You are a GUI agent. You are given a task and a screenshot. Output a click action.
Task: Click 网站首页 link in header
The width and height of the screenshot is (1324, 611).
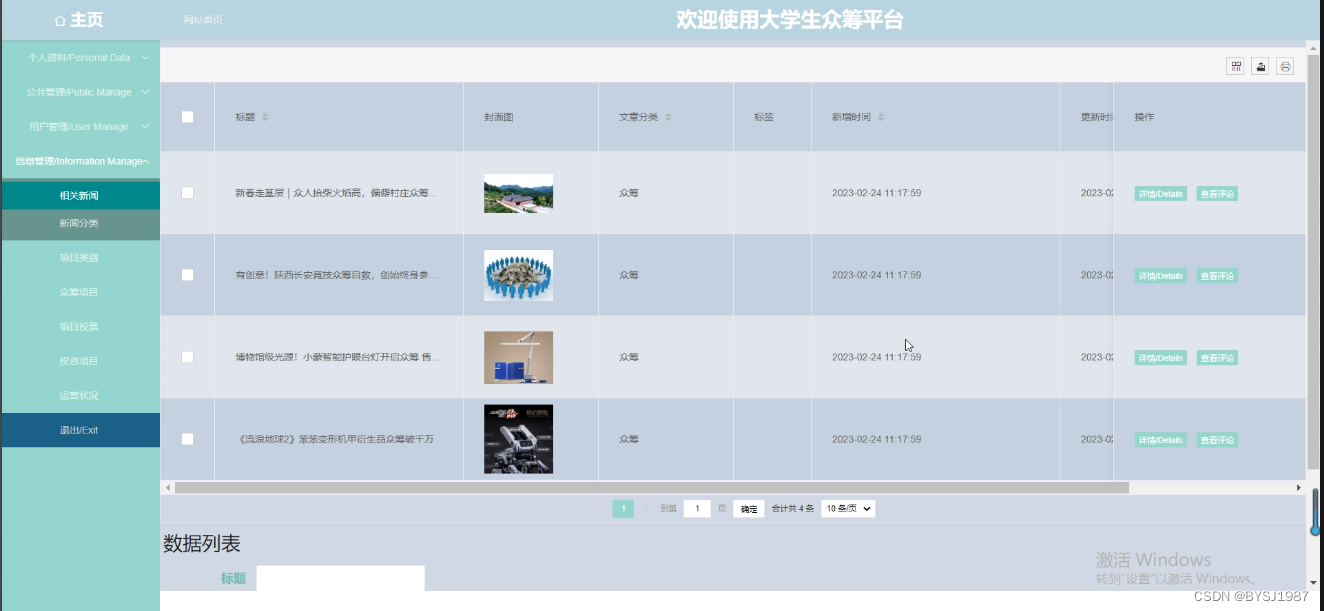click(x=203, y=20)
